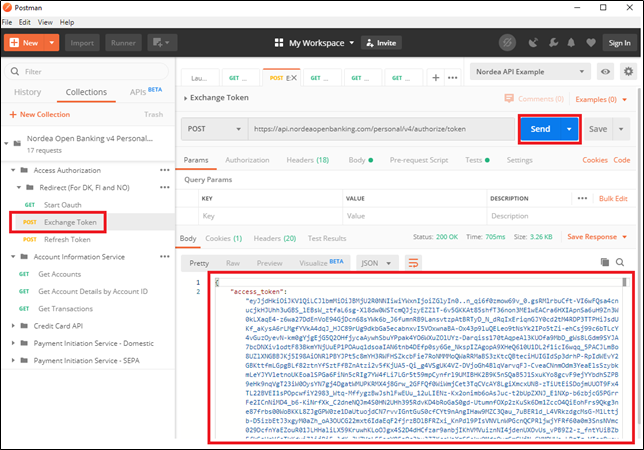Click the collections Filter search field

pyautogui.click(x=87, y=71)
